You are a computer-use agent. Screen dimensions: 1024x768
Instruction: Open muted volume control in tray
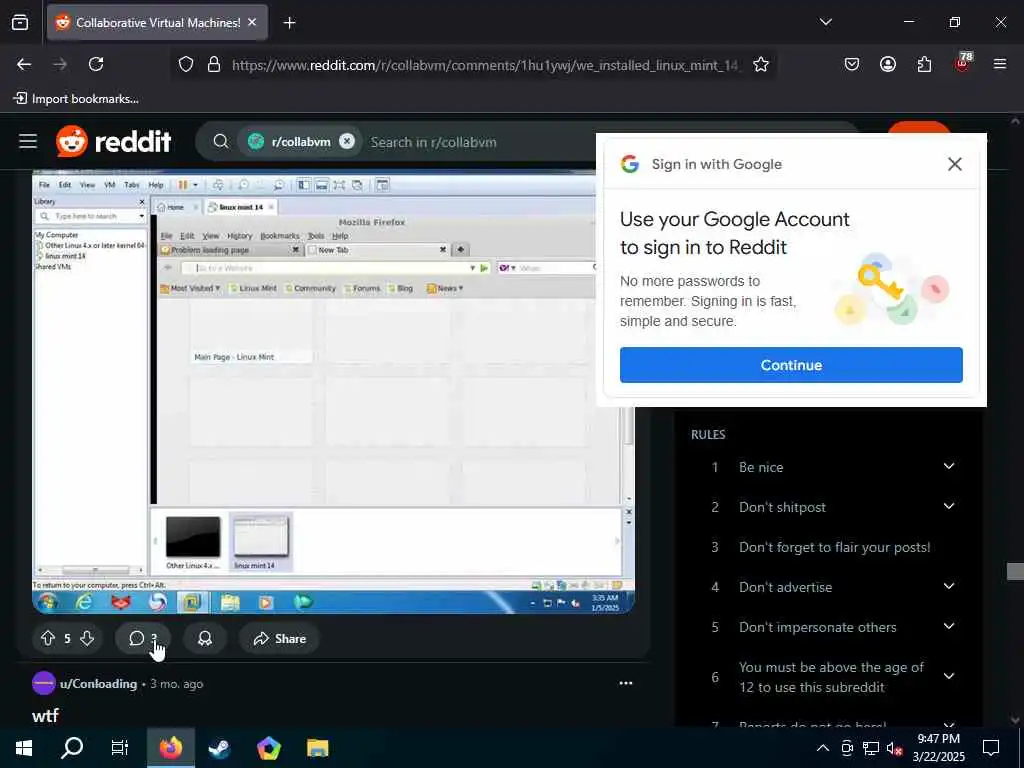click(894, 748)
